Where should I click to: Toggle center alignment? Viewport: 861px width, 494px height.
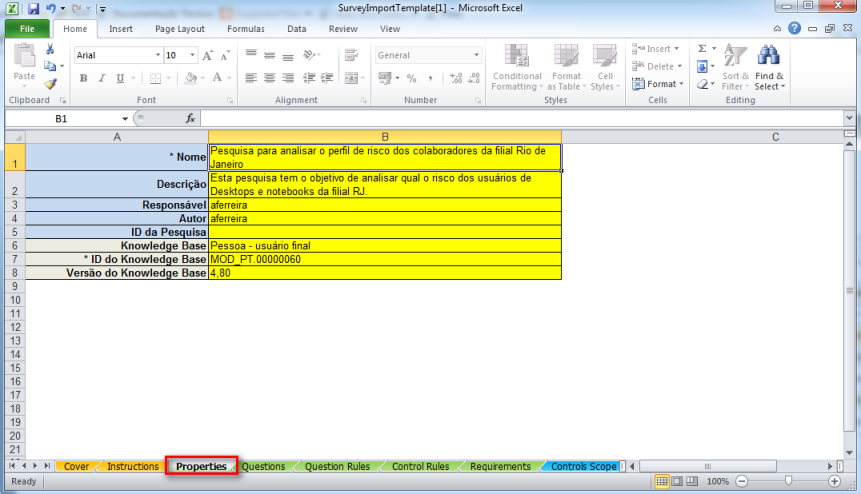(269, 78)
